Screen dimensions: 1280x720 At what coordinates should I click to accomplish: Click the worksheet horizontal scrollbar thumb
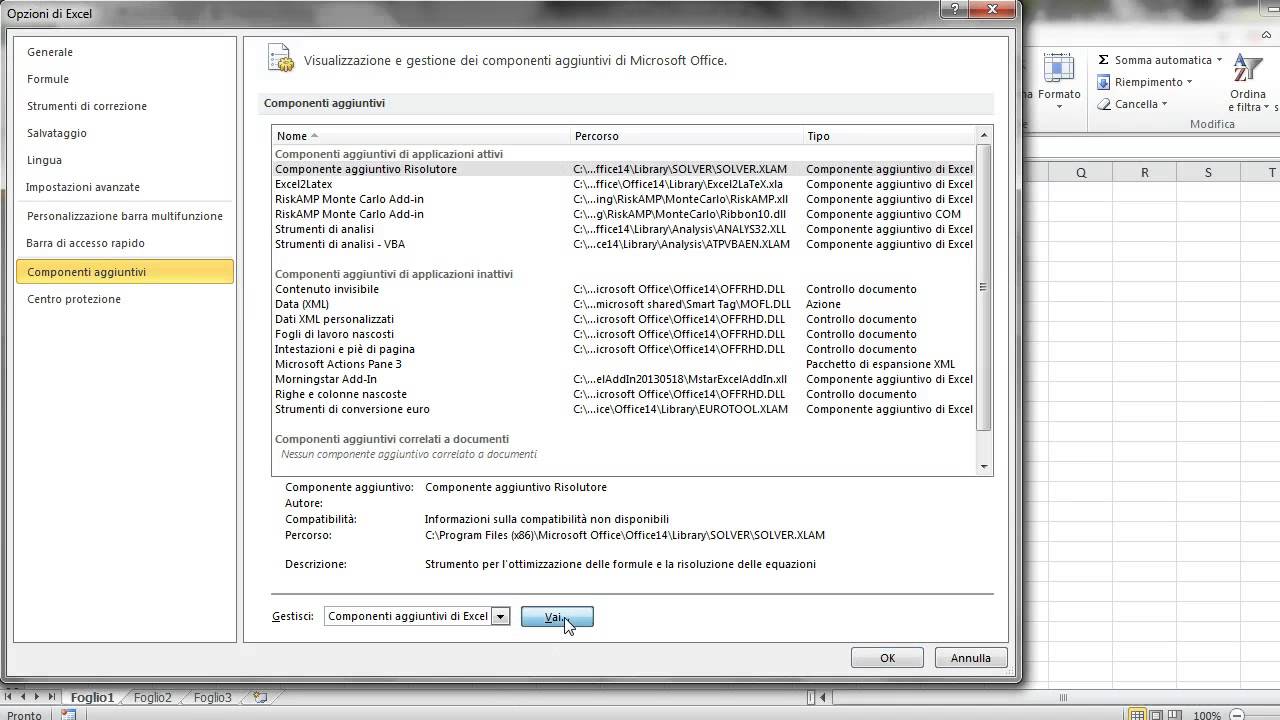(x=1062, y=698)
